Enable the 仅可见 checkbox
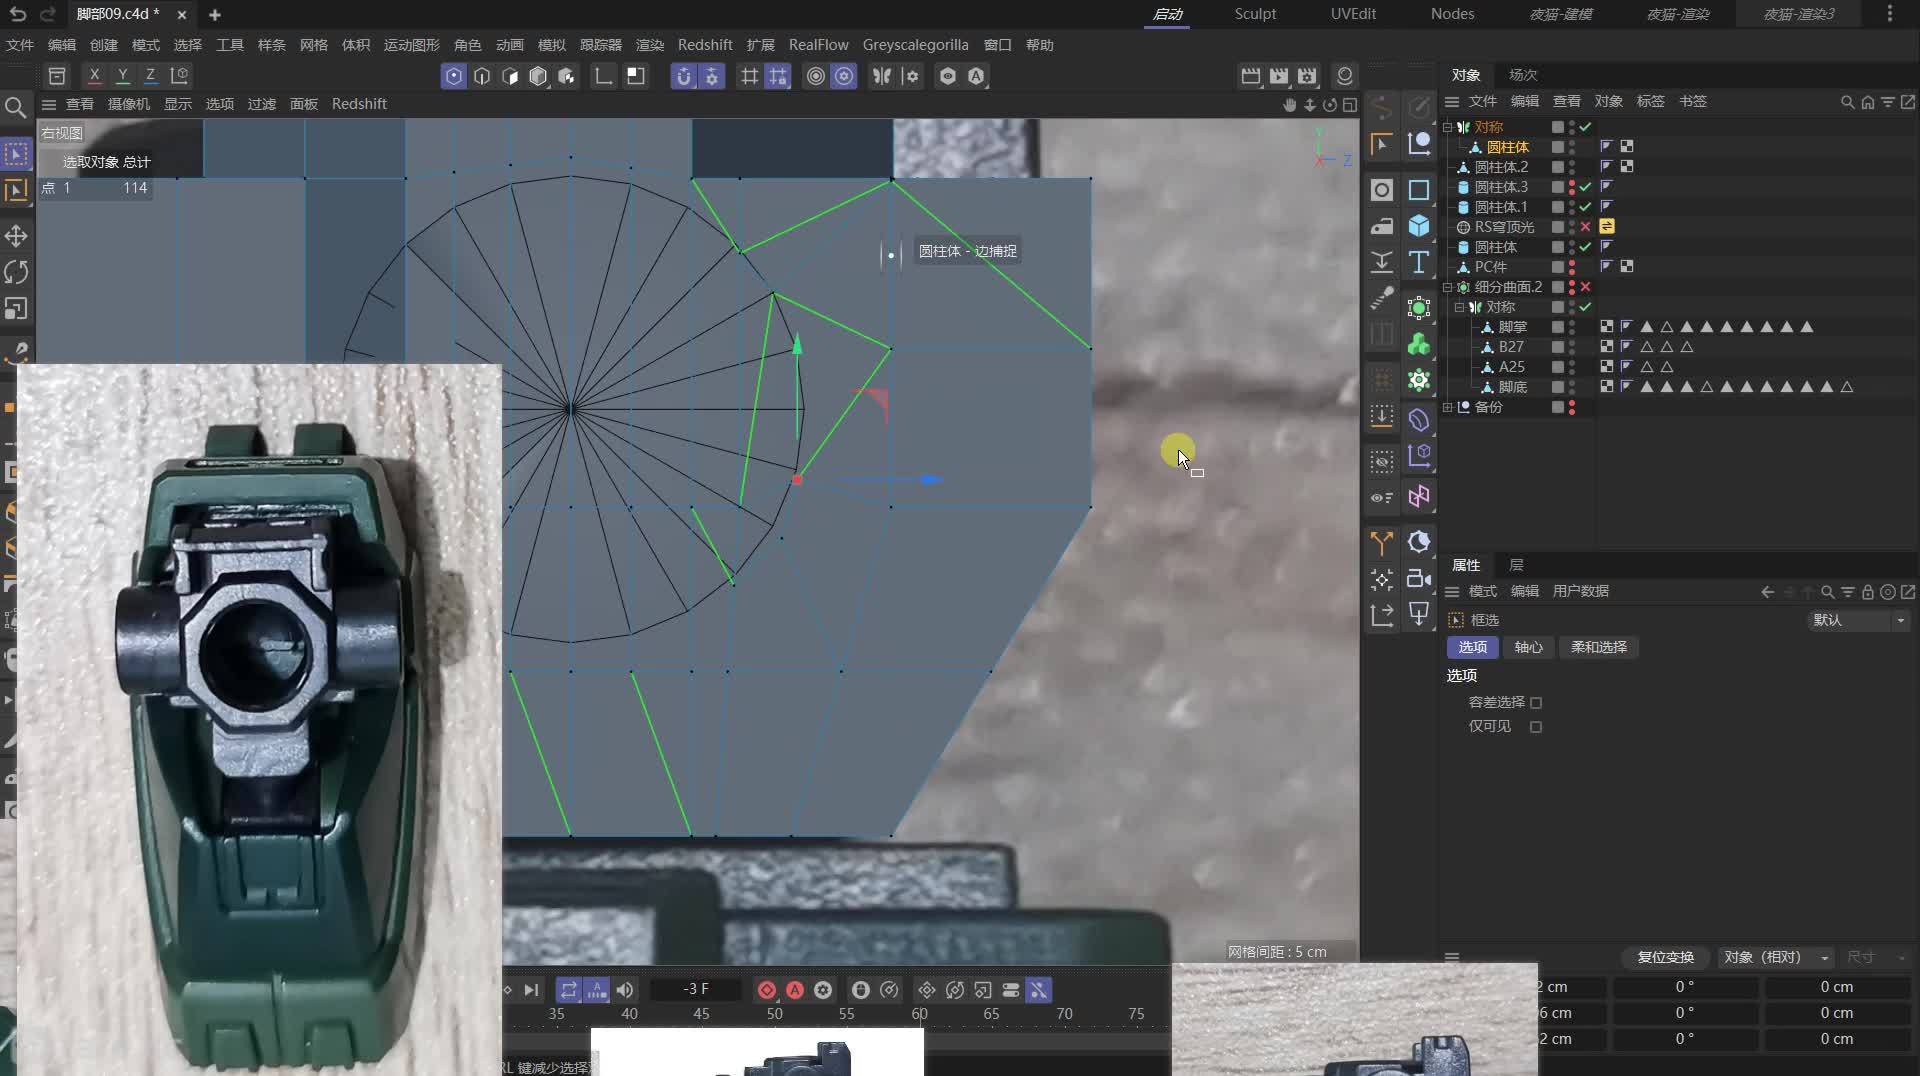Image resolution: width=1920 pixels, height=1076 pixels. pos(1536,727)
